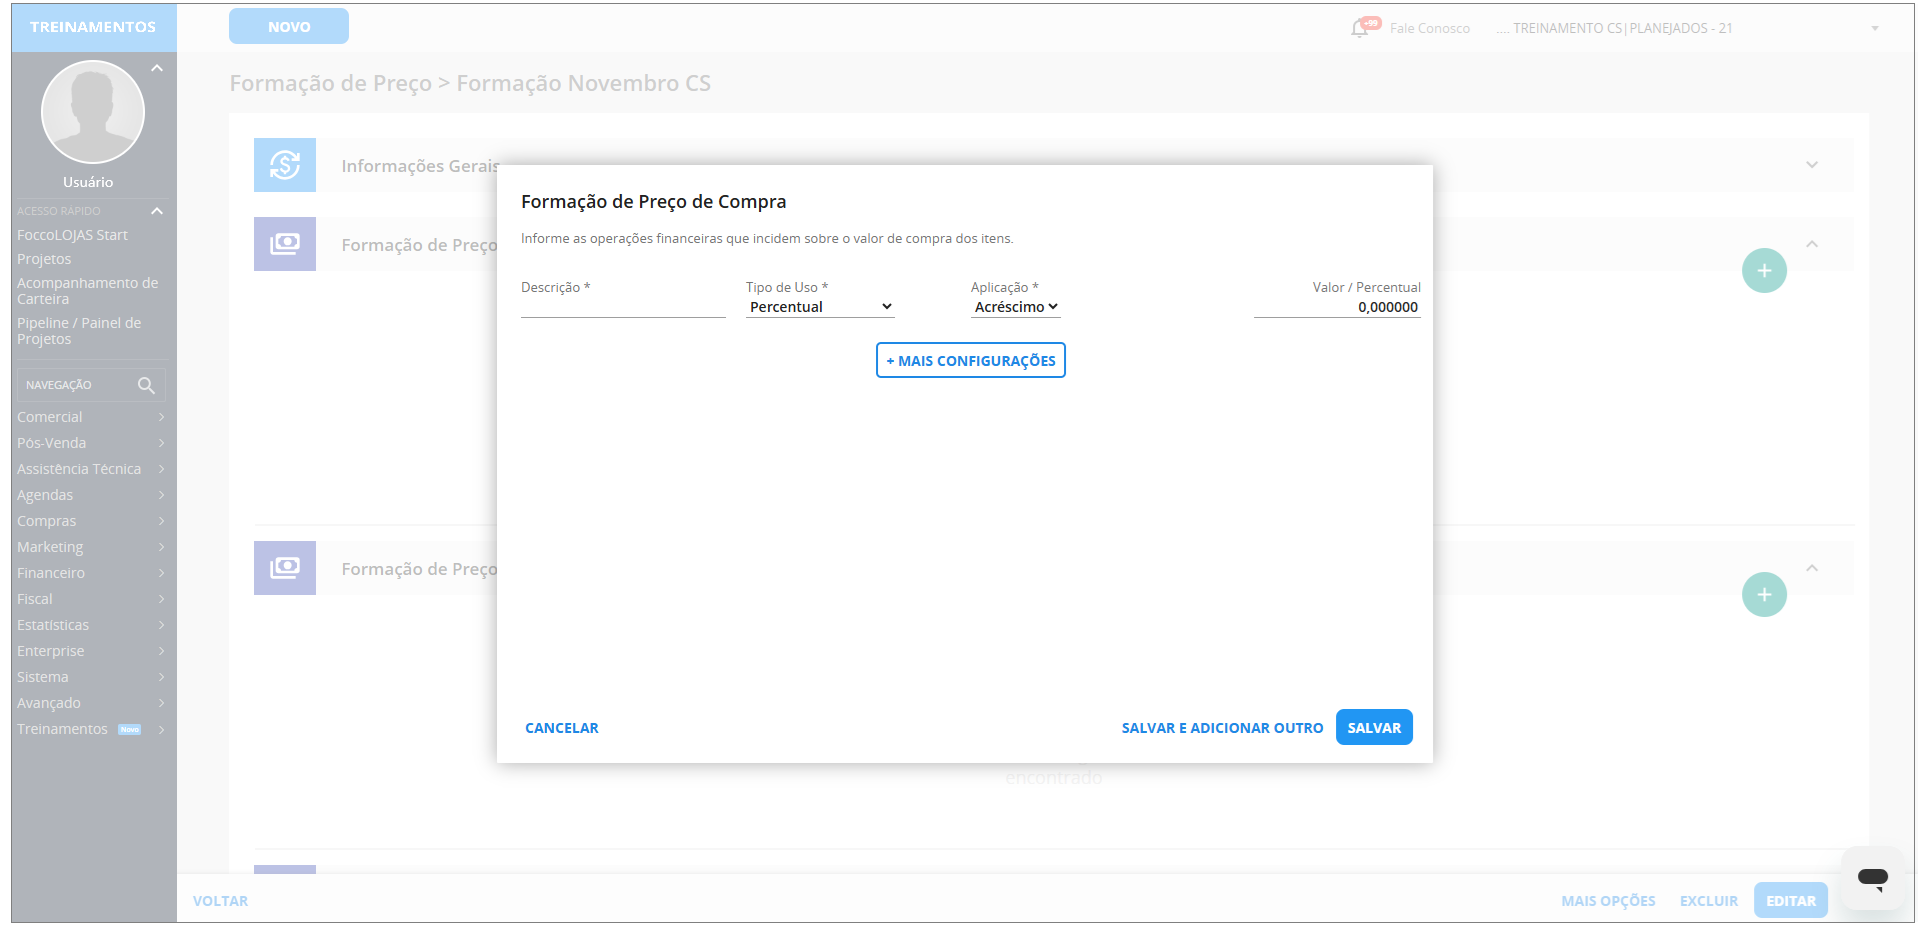Expand the Marketing menu

click(90, 547)
